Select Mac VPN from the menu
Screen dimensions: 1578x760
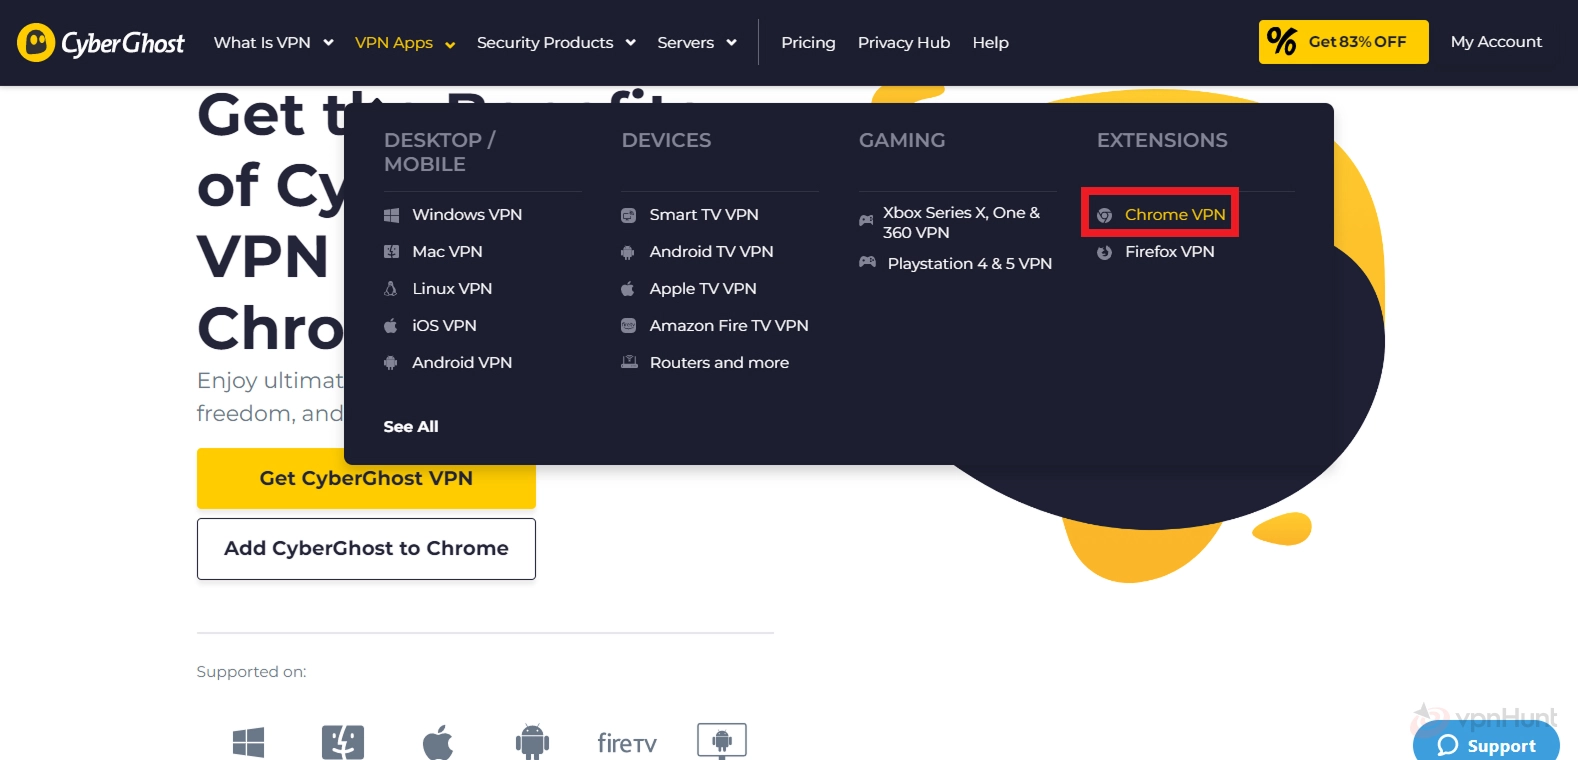click(x=447, y=252)
